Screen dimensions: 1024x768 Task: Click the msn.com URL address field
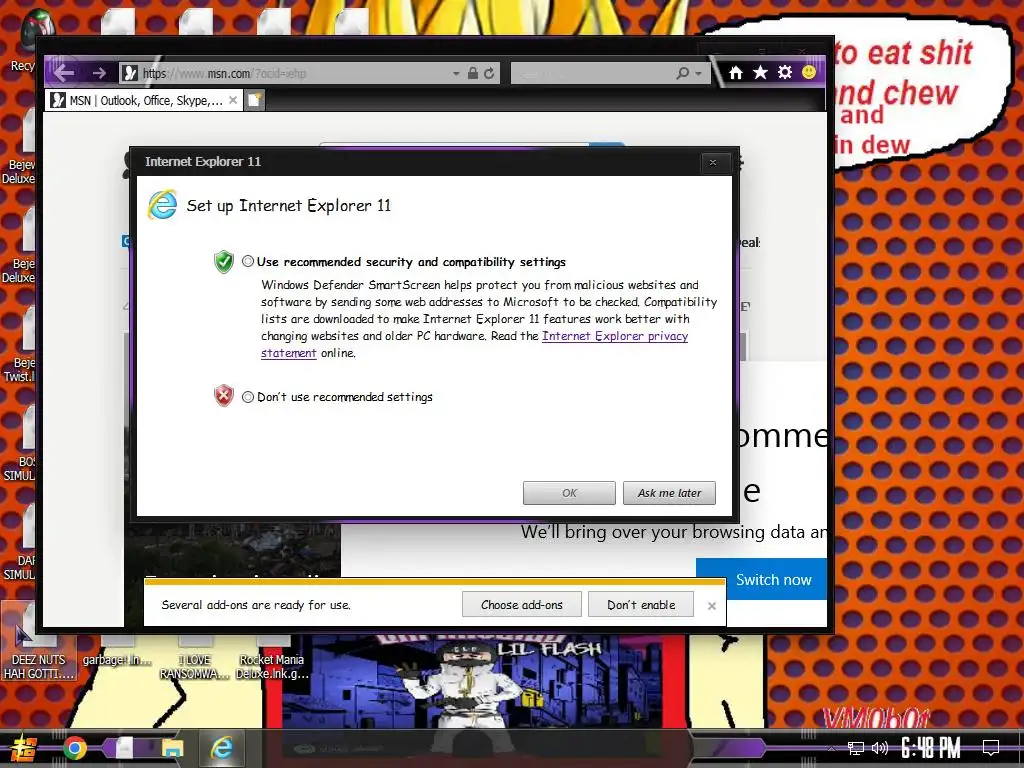[x=294, y=73]
